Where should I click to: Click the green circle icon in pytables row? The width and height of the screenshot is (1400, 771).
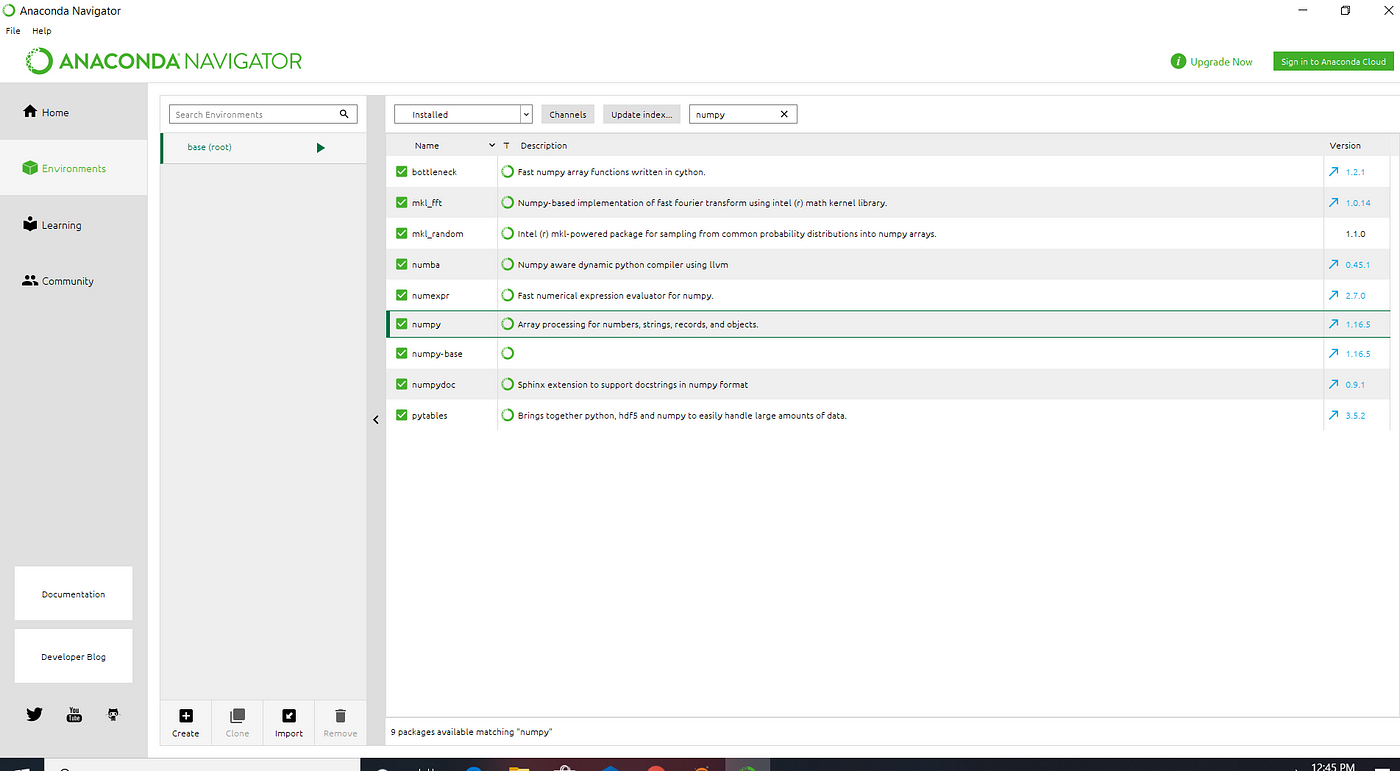(508, 415)
